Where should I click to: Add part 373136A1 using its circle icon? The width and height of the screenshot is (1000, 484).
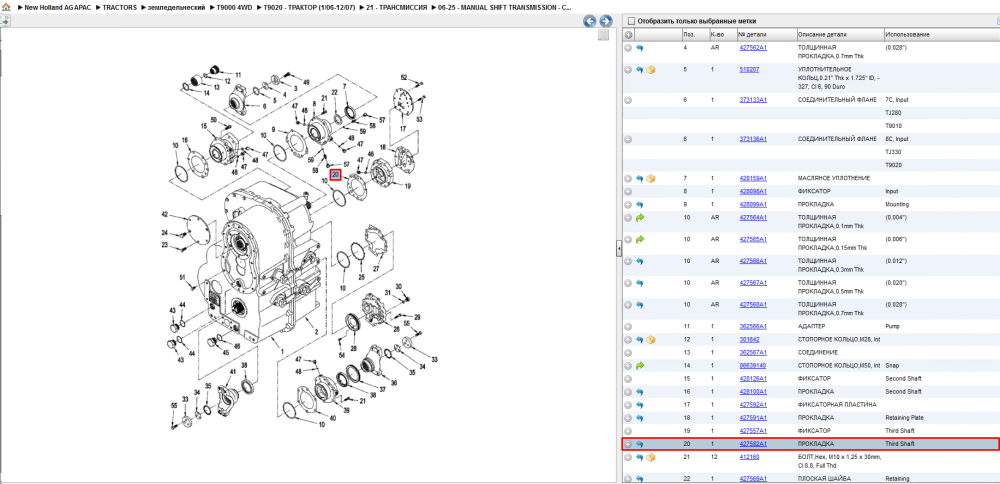pos(628,139)
